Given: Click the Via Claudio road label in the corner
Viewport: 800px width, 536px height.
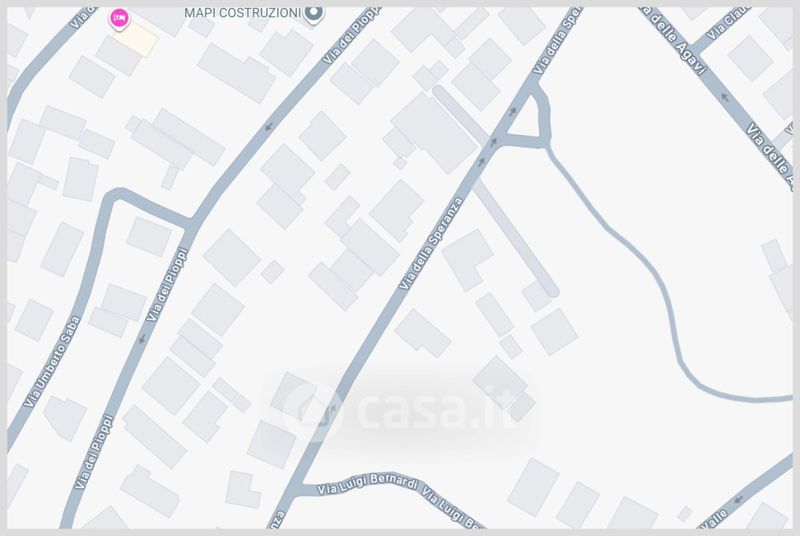Looking at the screenshot, I should 730,23.
